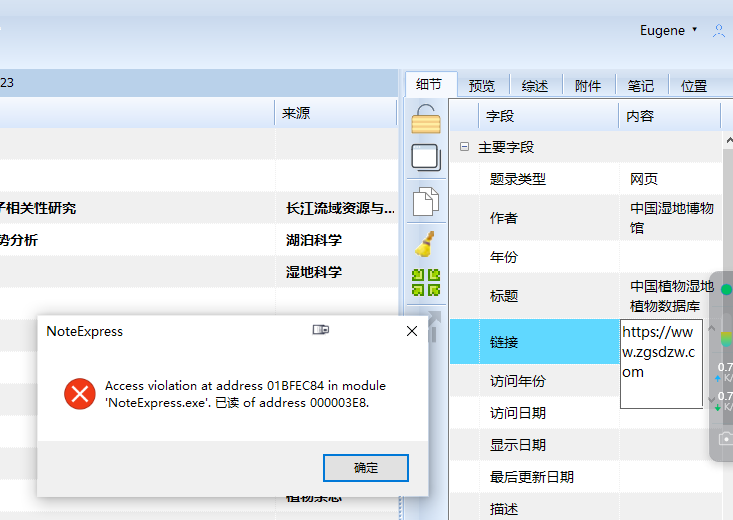Click the 来源 column header
Screen dimensions: 733x520
tap(336, 113)
